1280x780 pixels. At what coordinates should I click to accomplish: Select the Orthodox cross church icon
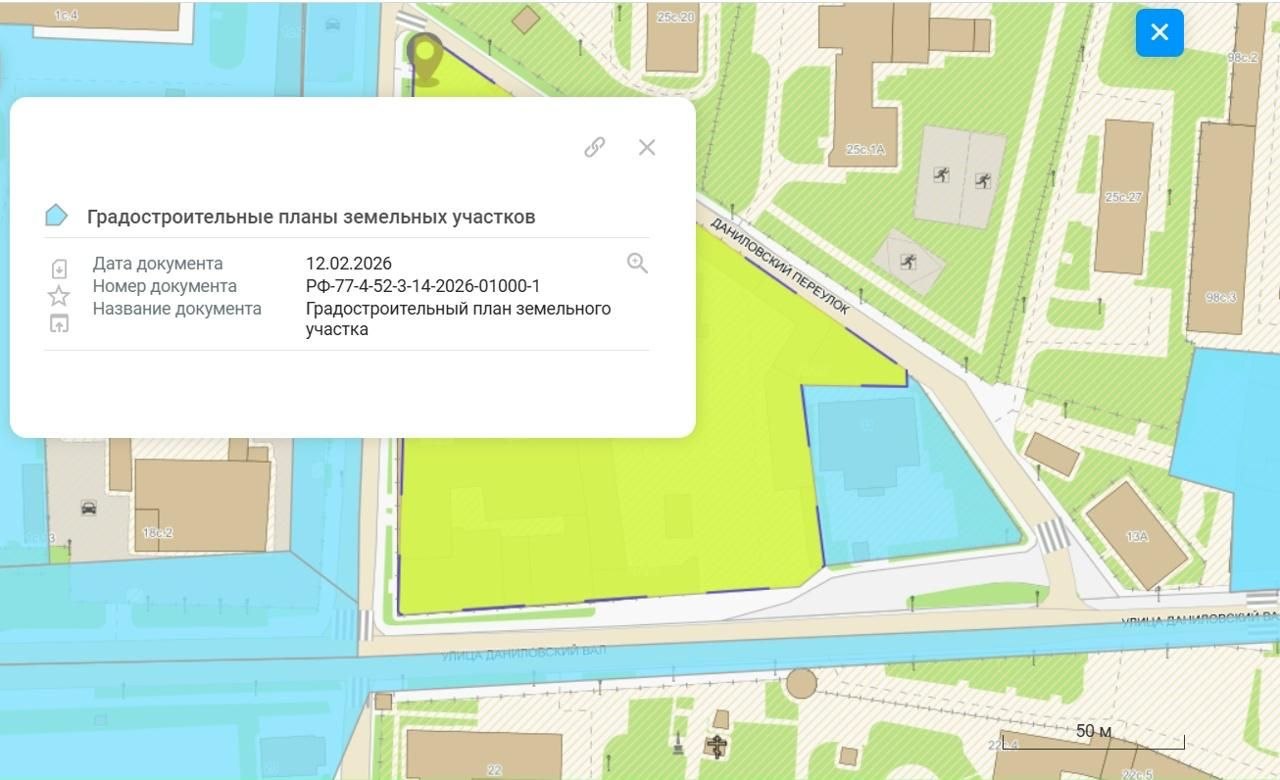tap(716, 745)
